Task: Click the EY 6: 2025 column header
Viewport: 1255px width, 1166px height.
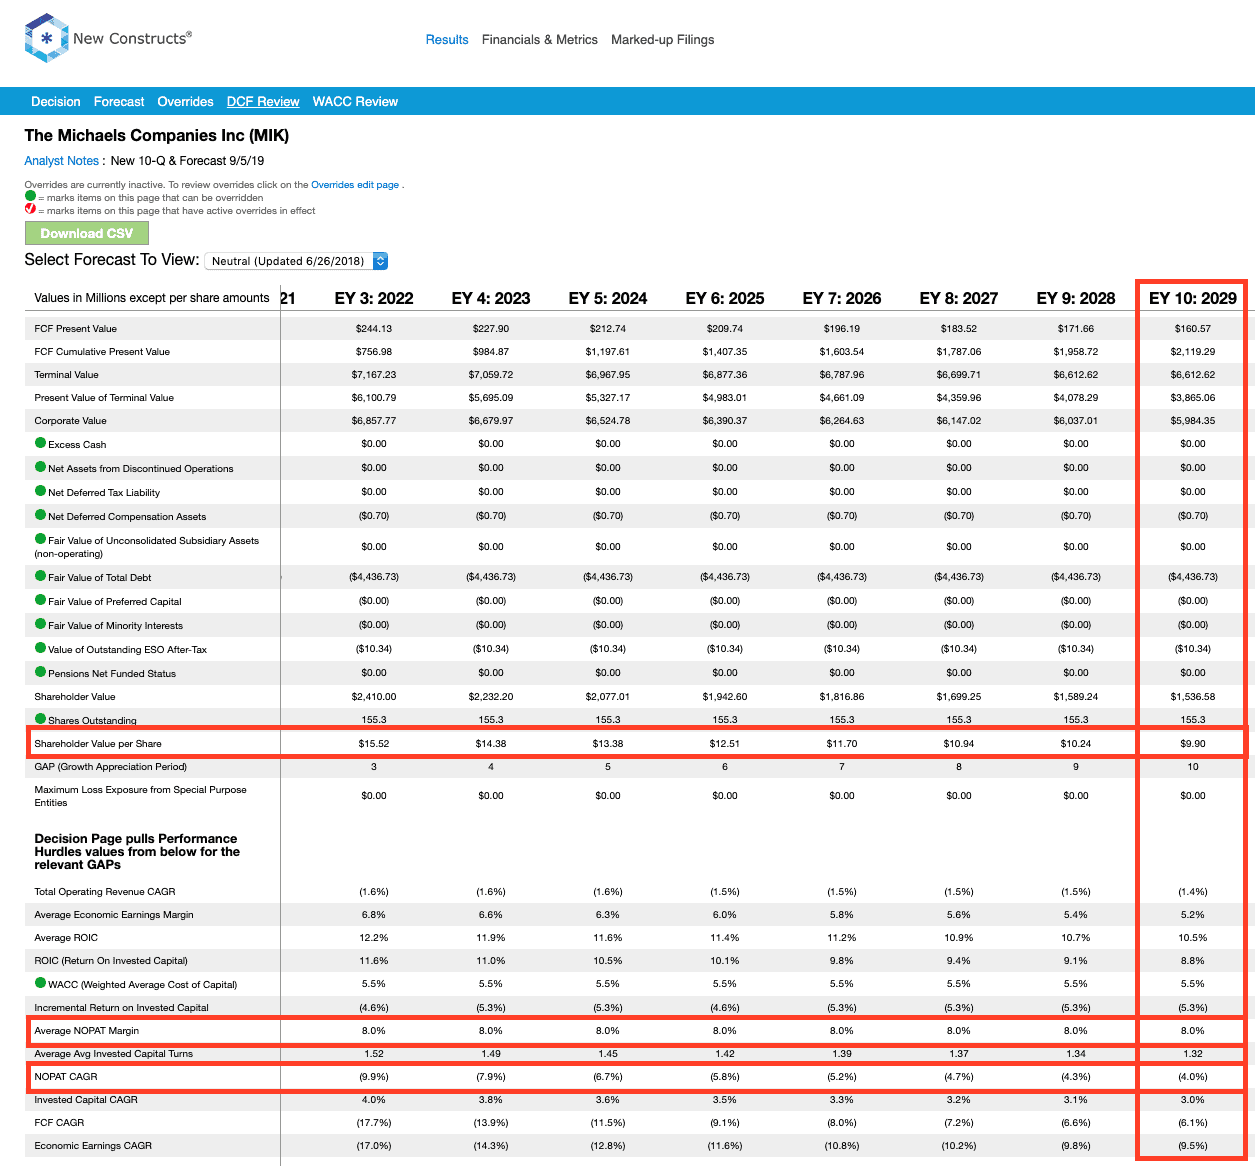Action: pos(725,298)
